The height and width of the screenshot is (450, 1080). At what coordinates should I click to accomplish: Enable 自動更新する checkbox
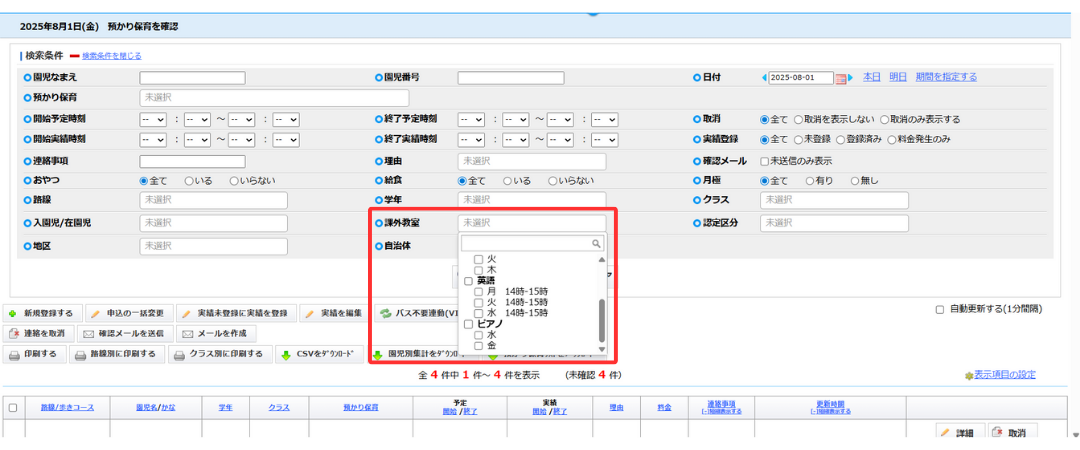pyautogui.click(x=939, y=309)
